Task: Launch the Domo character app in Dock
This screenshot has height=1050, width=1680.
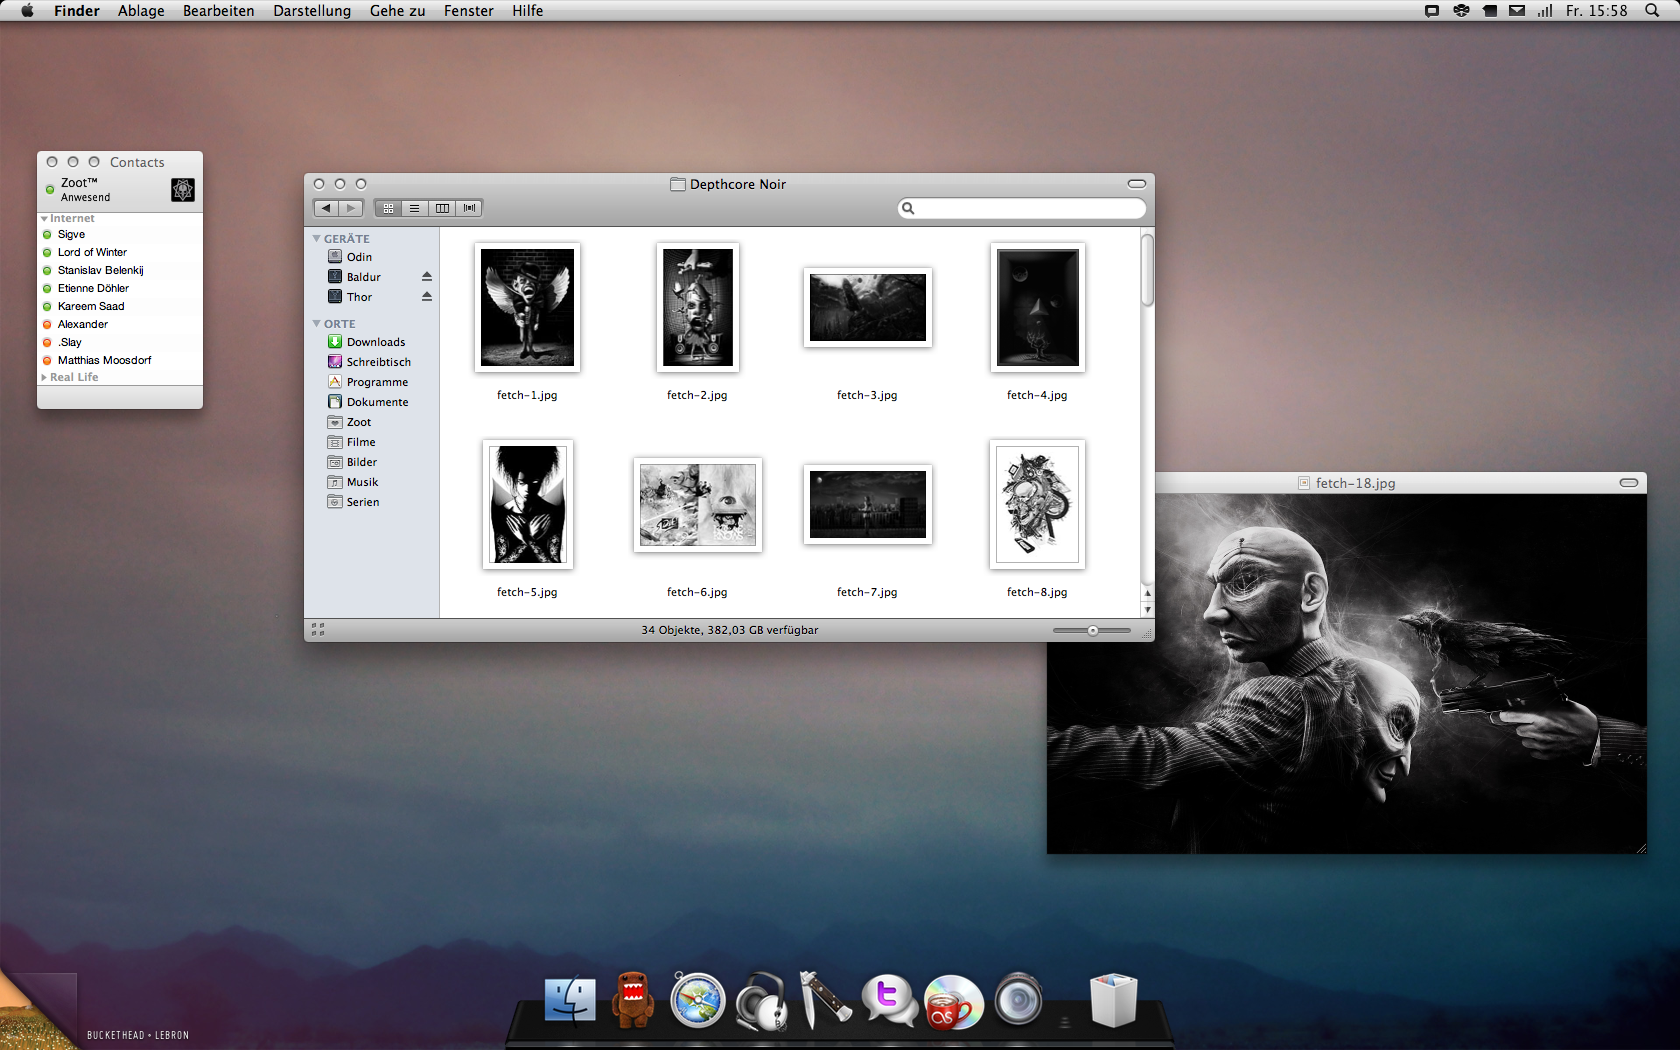Action: [633, 1000]
